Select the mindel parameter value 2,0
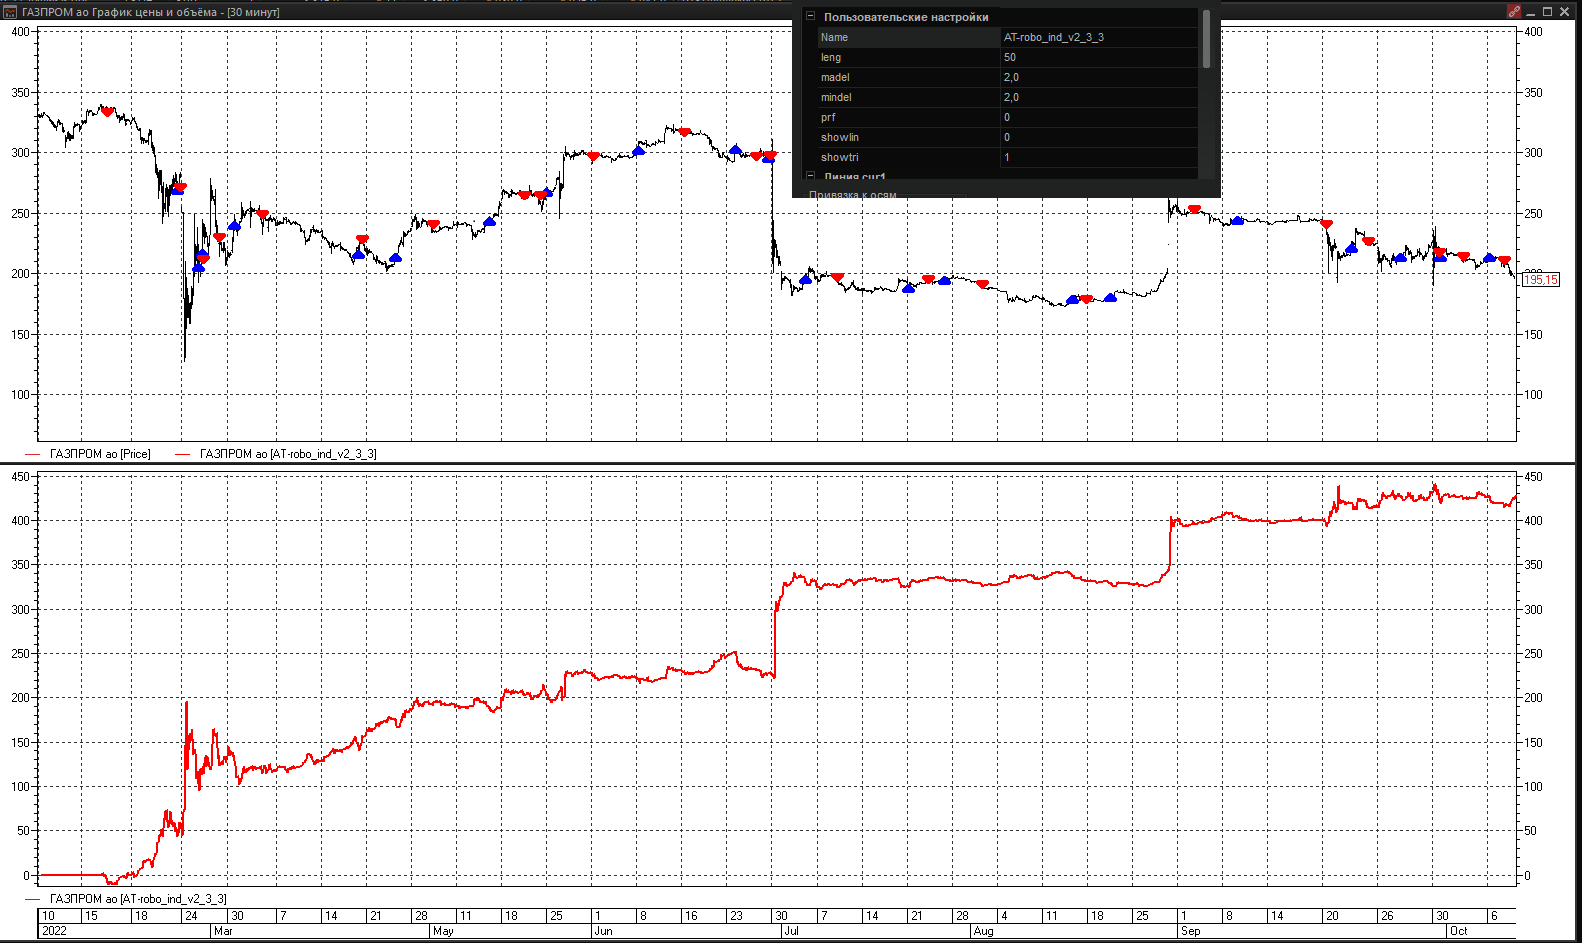This screenshot has height=943, width=1582. [x=1098, y=97]
